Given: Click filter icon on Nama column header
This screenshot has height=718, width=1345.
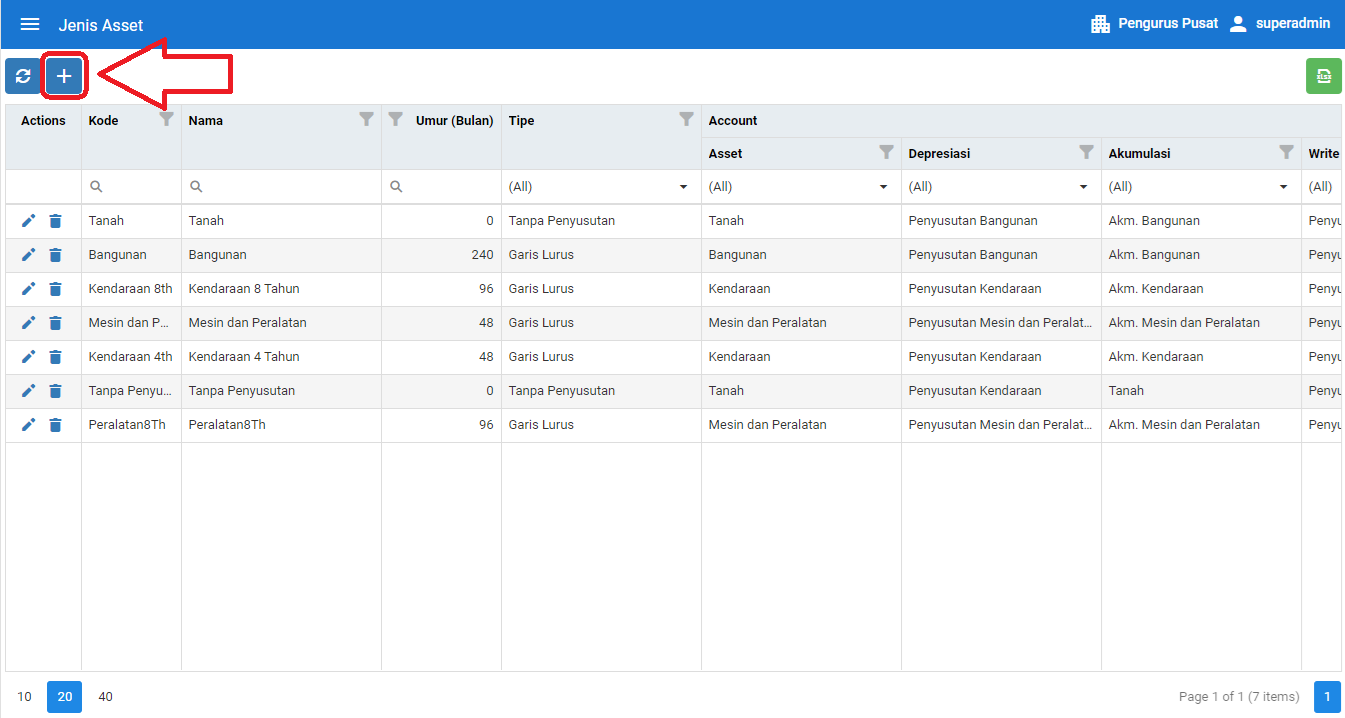Looking at the screenshot, I should tap(367, 119).
